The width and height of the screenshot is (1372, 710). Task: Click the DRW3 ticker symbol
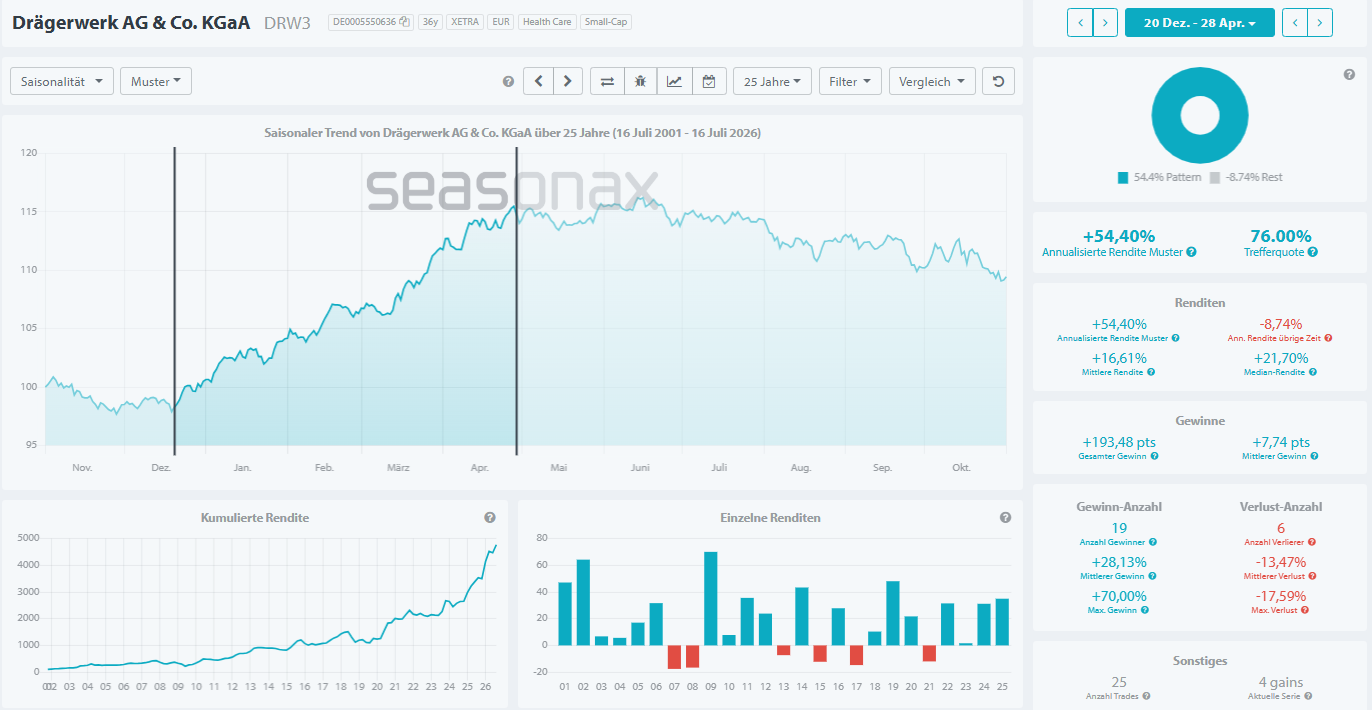point(288,22)
